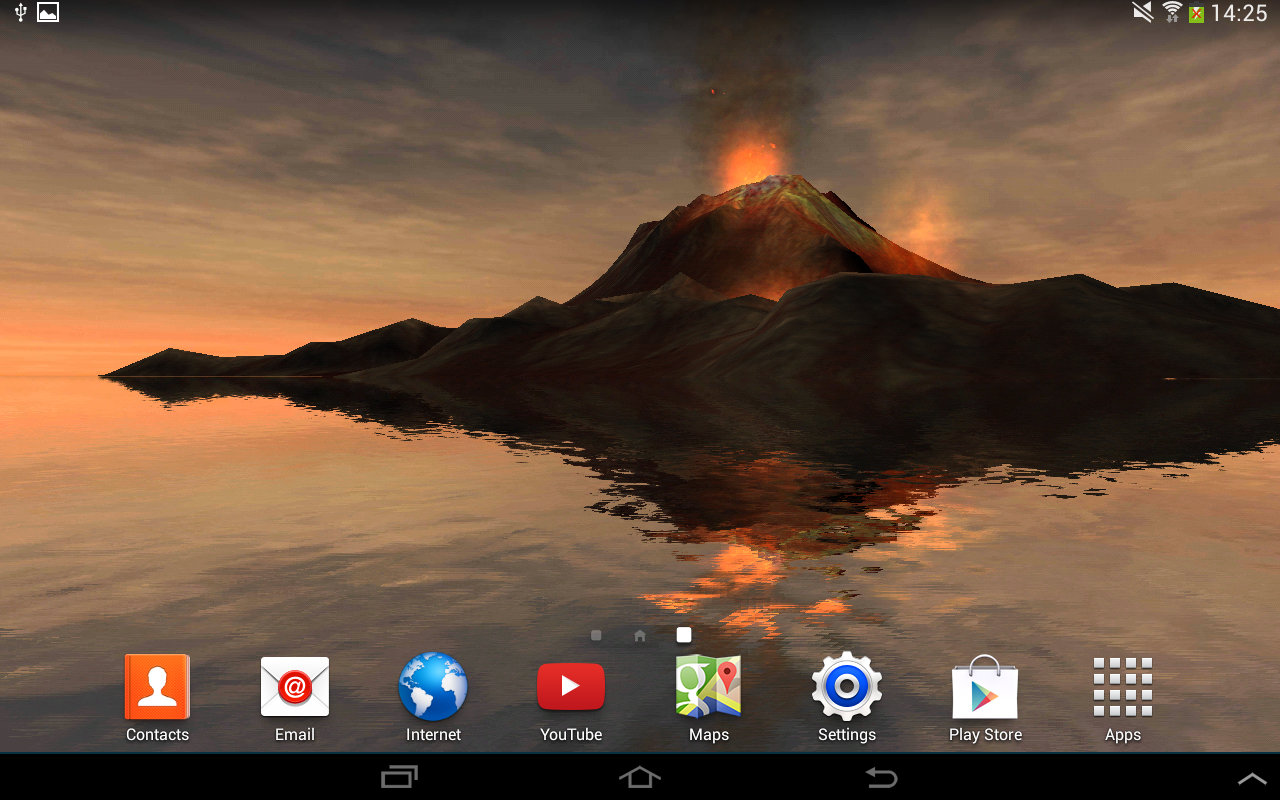Tap the back navigation button

pyautogui.click(x=881, y=777)
